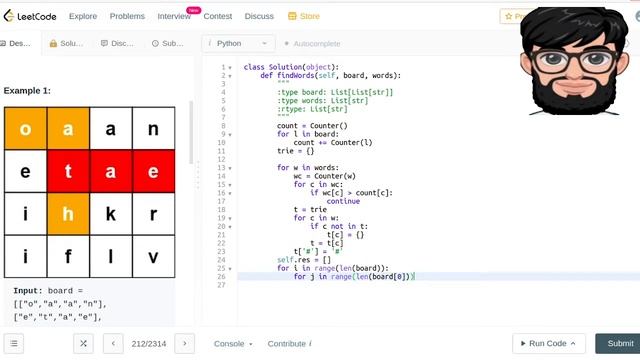
Task: Collapse the findWords fold arrow on line 2
Action: click(230, 76)
